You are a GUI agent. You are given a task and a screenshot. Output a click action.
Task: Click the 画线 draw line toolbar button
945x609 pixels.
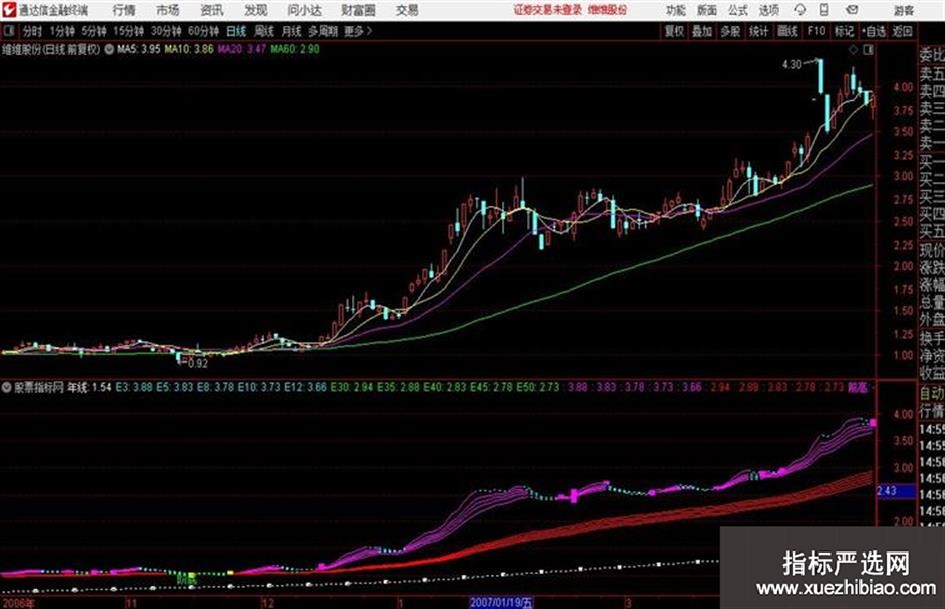tap(787, 31)
